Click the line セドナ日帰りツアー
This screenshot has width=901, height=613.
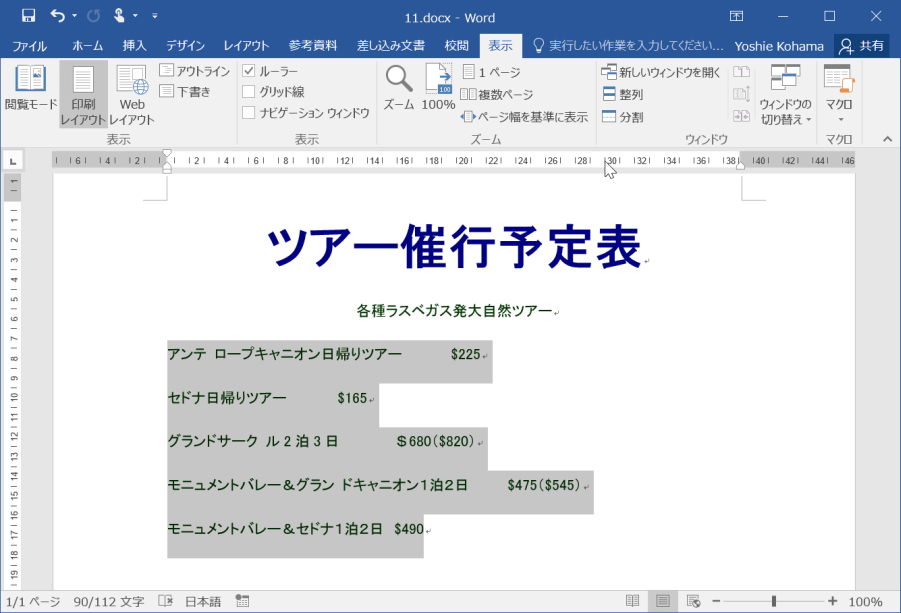point(227,398)
